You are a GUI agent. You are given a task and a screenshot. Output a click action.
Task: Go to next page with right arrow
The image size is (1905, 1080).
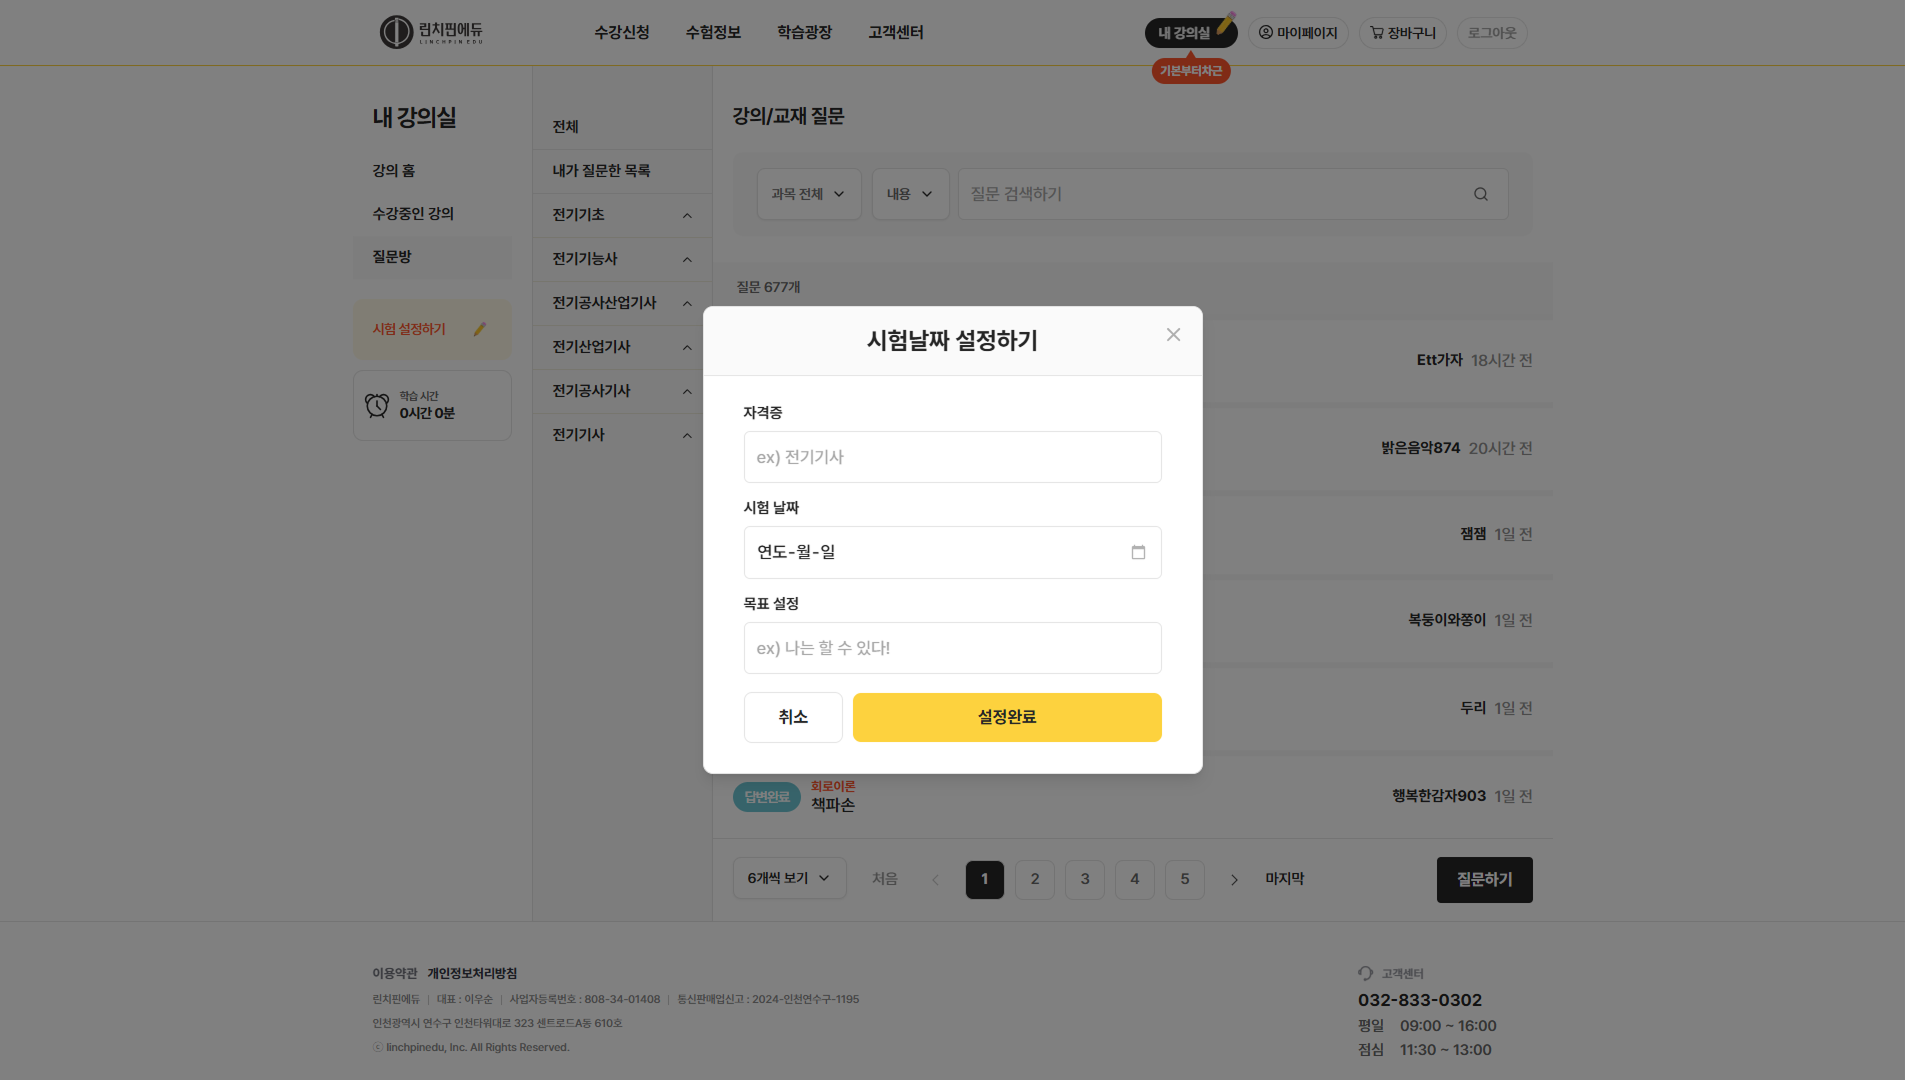click(x=1234, y=880)
